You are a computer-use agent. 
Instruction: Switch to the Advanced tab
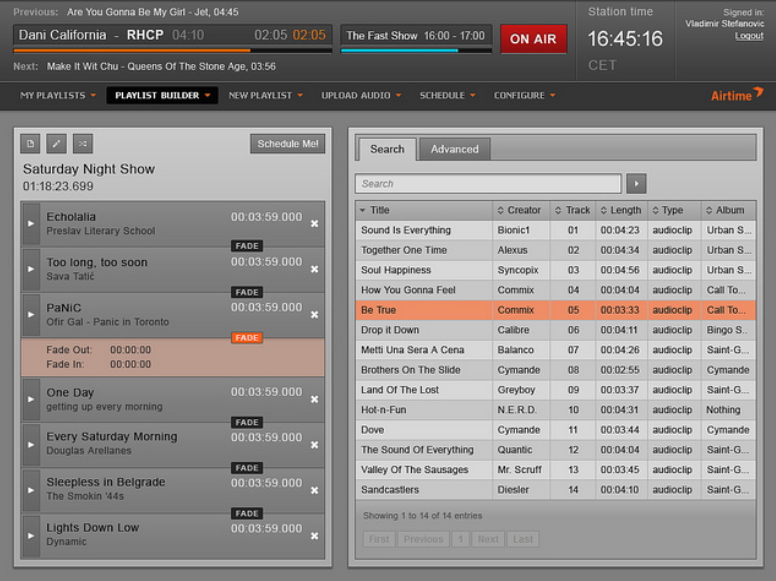tap(454, 149)
